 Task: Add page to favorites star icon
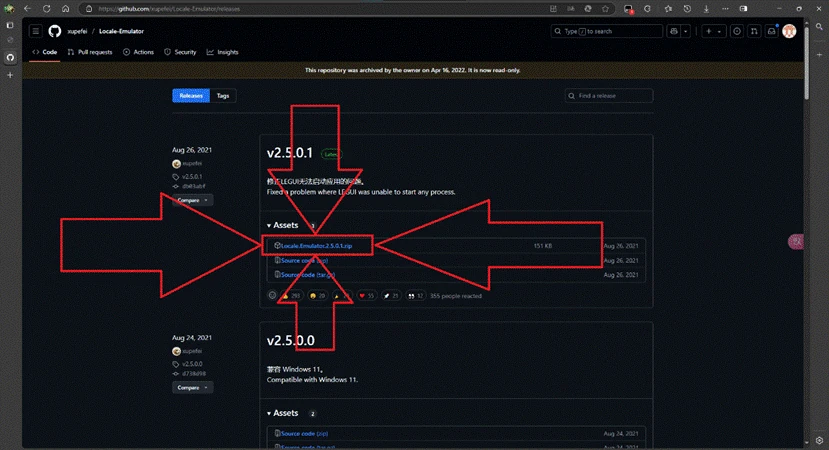click(x=605, y=8)
